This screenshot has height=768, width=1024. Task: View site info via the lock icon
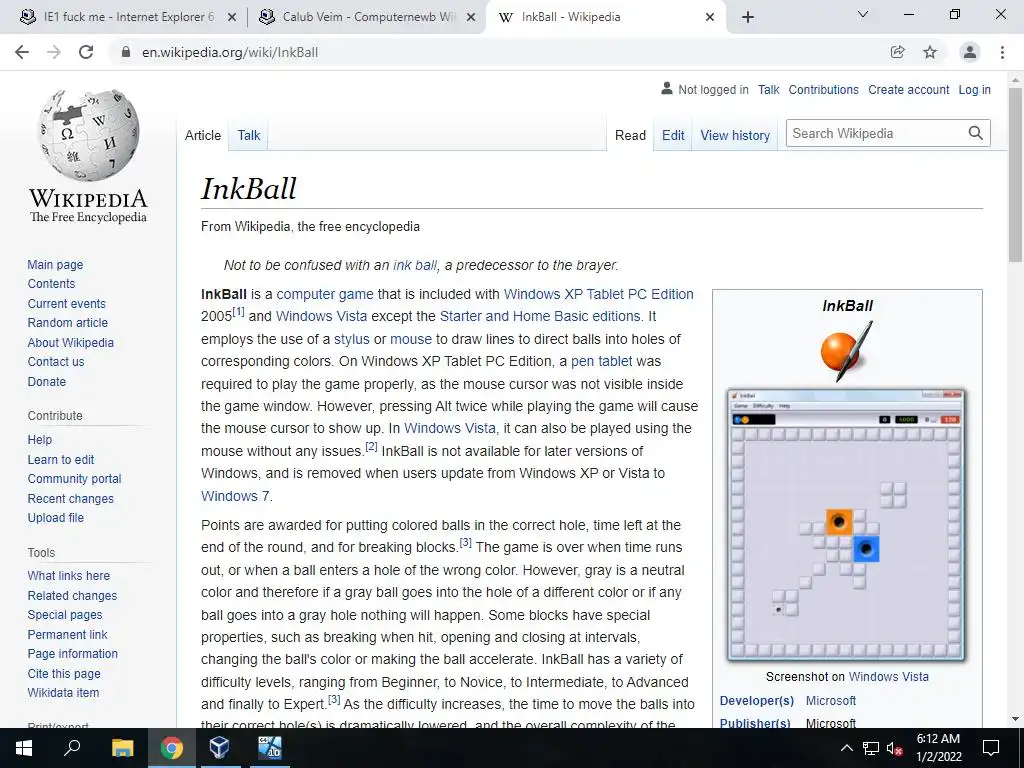(127, 52)
